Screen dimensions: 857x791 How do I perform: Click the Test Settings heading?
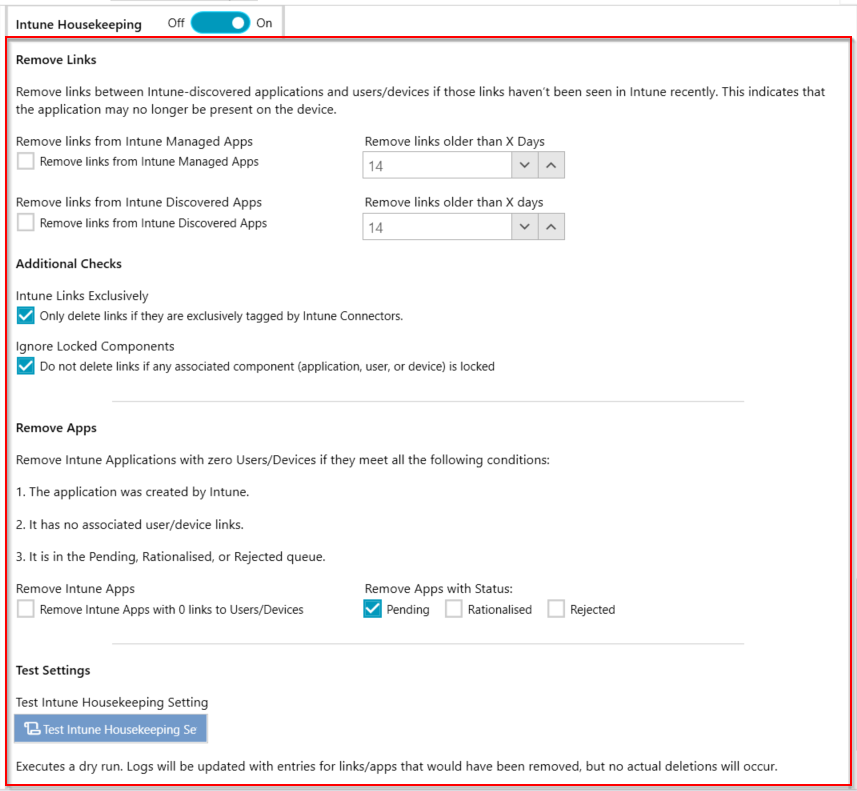(53, 670)
